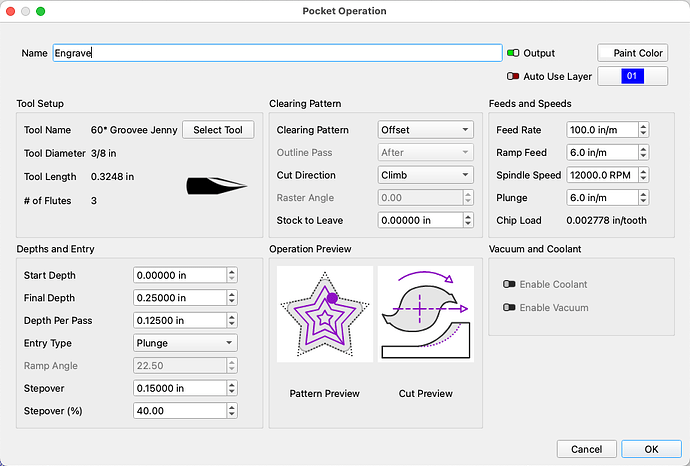The height and width of the screenshot is (466, 690).
Task: Click the Stock to Leave stepper arrows
Action: coord(468,220)
